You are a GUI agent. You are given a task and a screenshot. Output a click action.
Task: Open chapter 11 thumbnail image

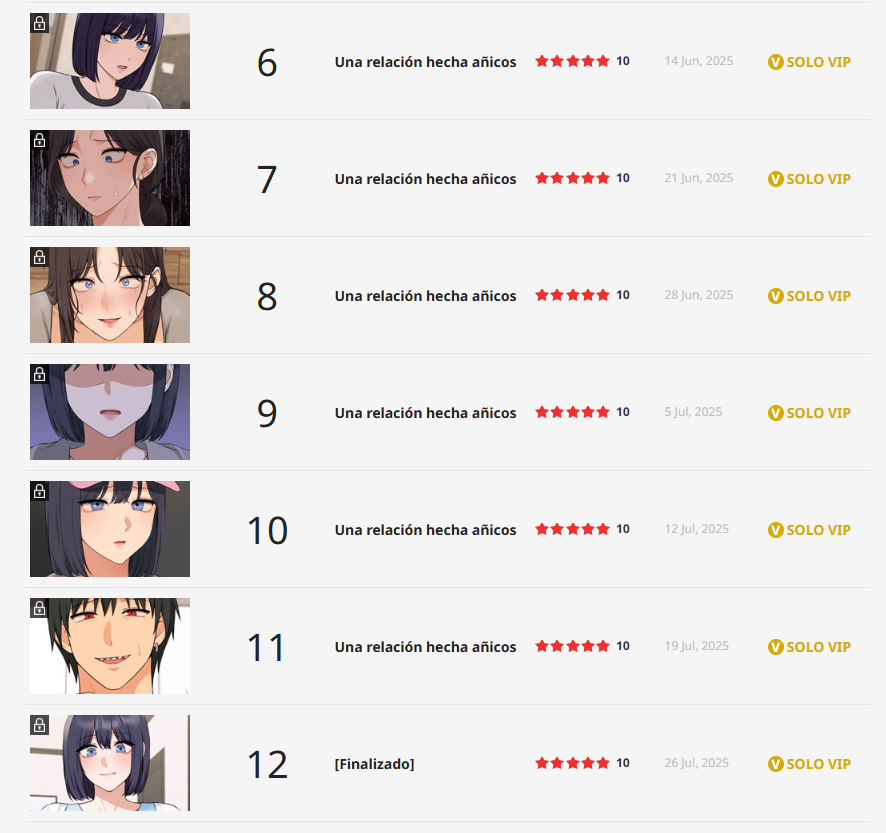tap(110, 646)
